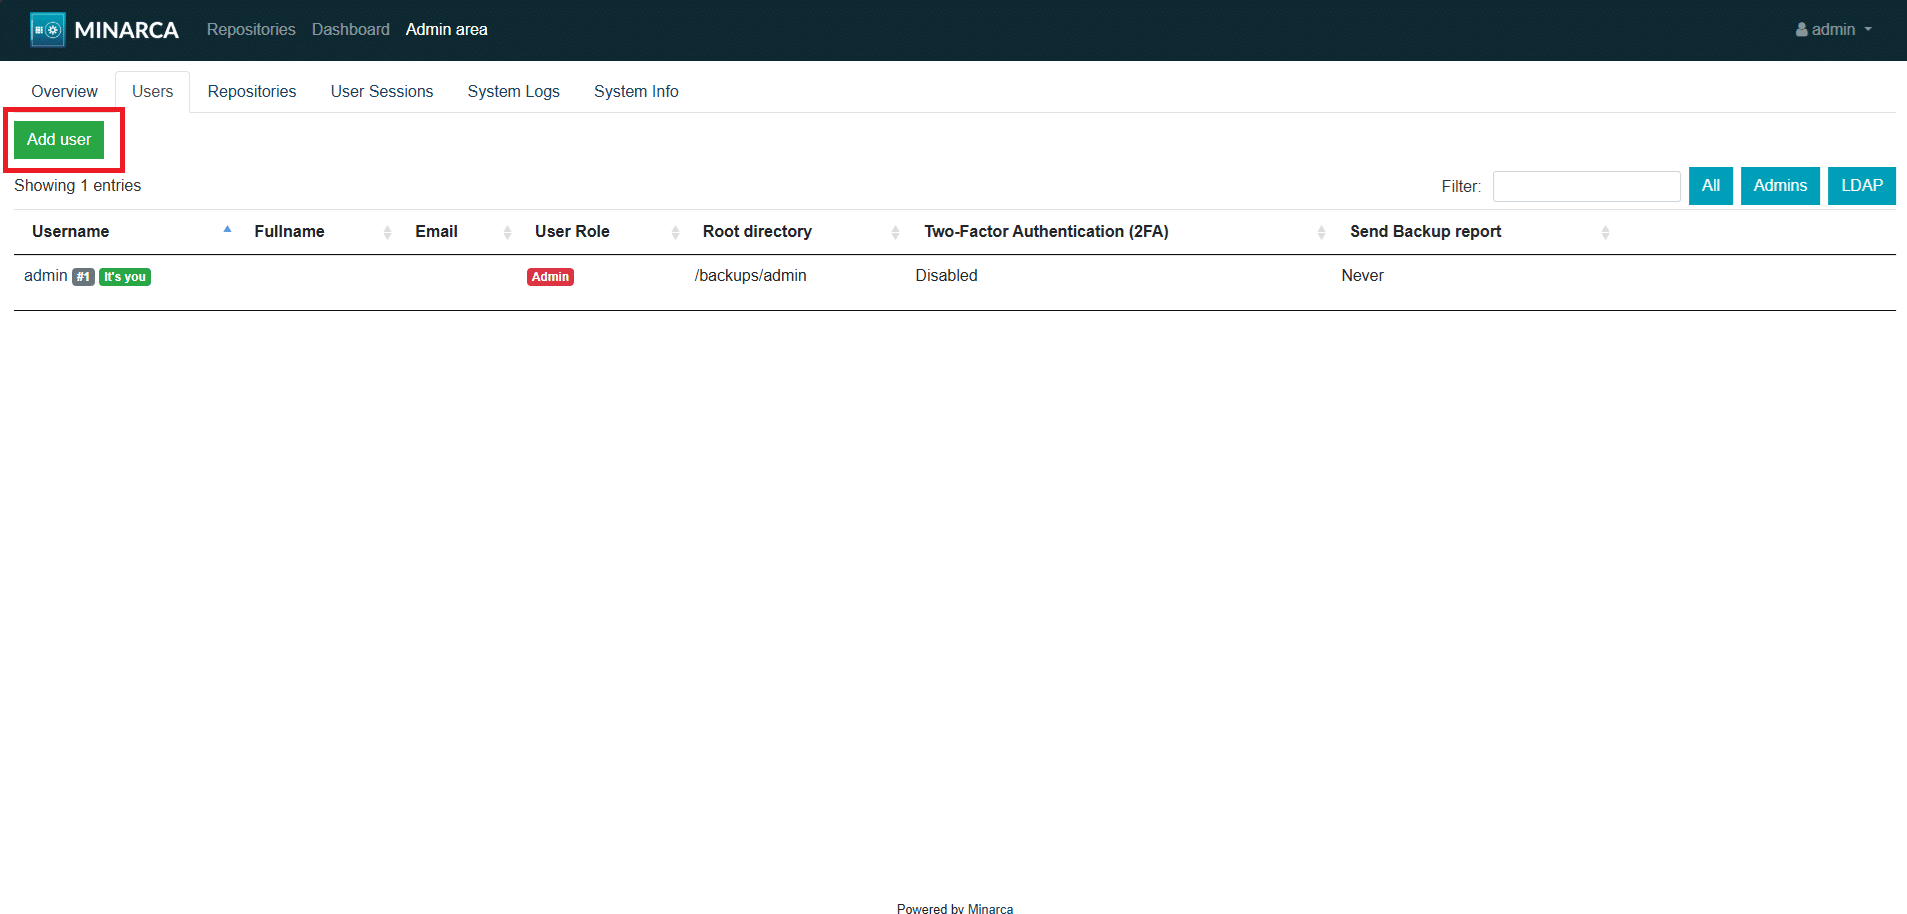This screenshot has height=914, width=1907.
Task: Sort by Root directory column arrows
Action: (896, 232)
